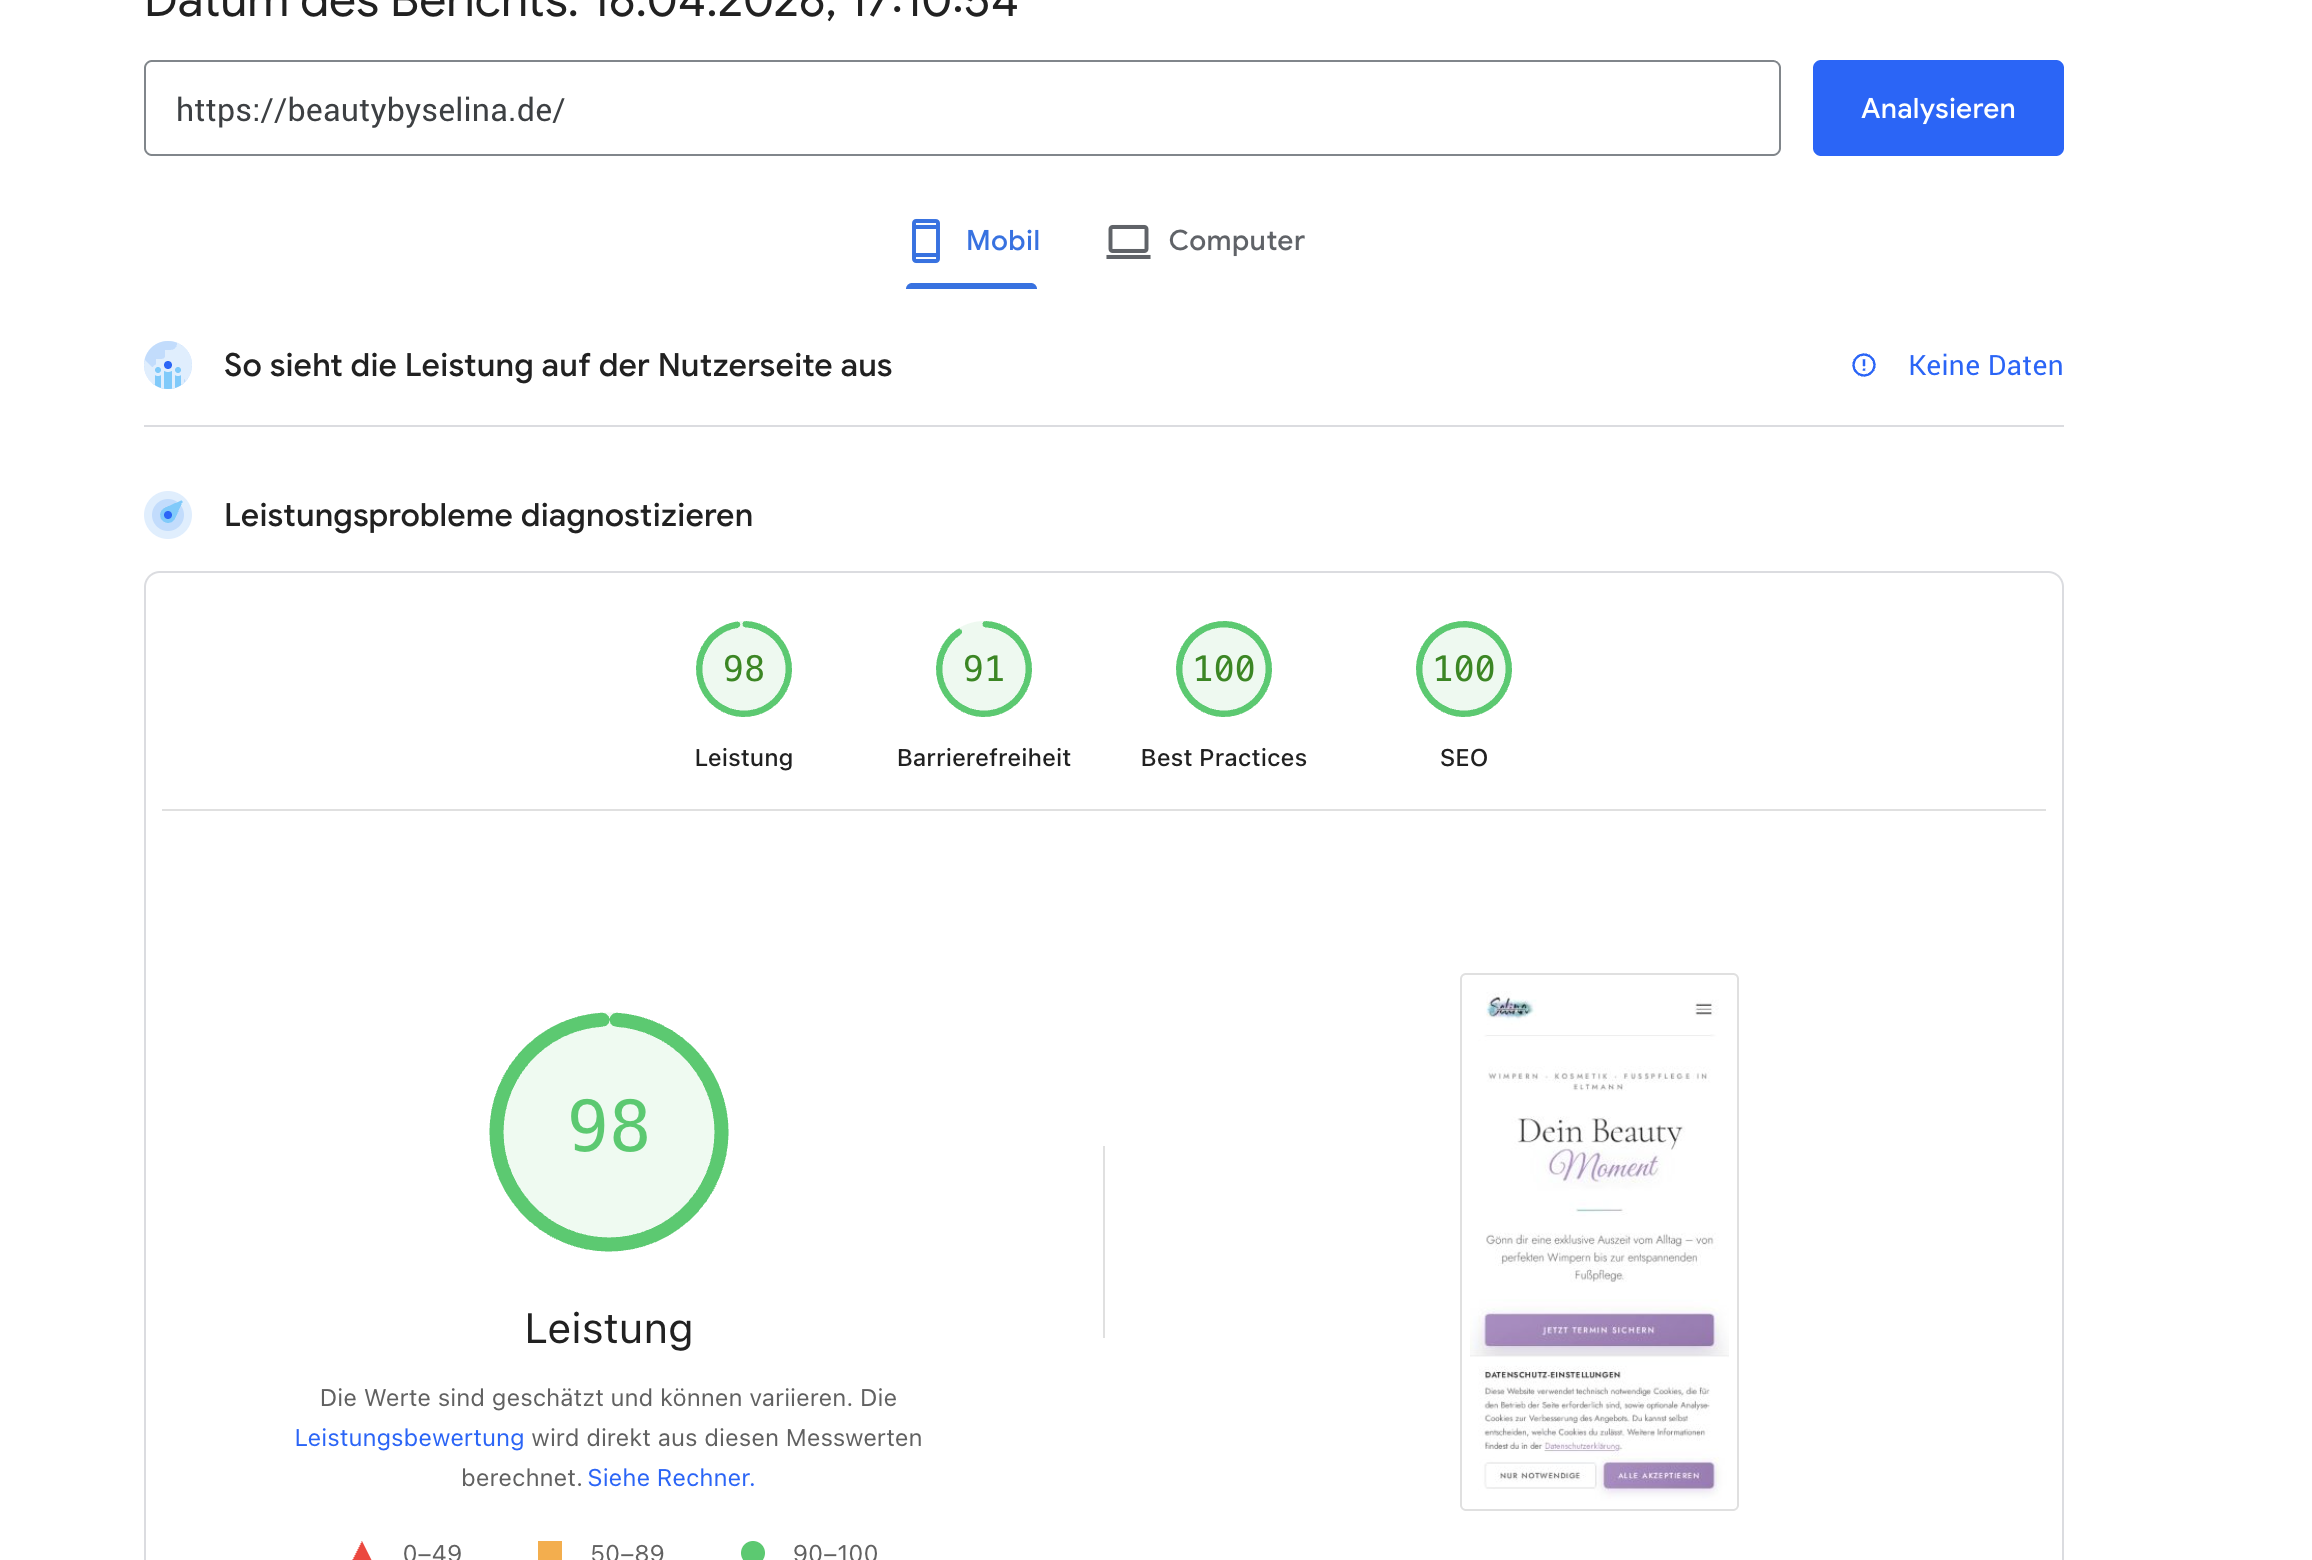Click the user experience icon beside Nutzerseite heading
The height and width of the screenshot is (1560, 2312).
[168, 365]
